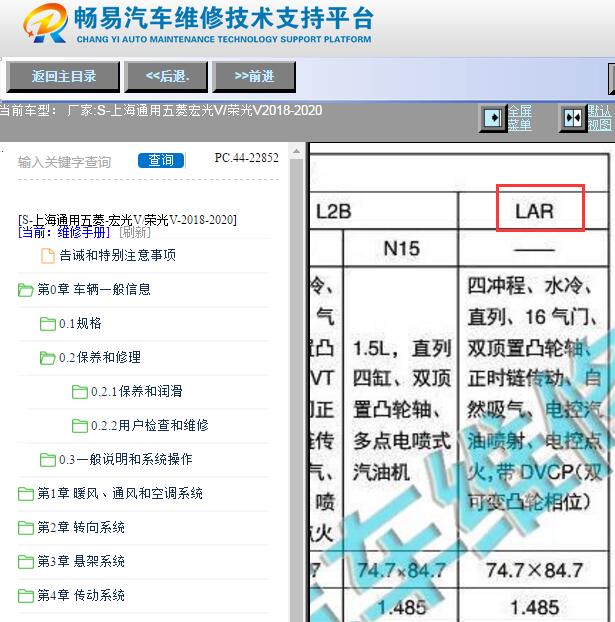Screen dimensions: 615x622
Task: Click folder icon of 第3章 悬架系统
Action: pos(26,562)
